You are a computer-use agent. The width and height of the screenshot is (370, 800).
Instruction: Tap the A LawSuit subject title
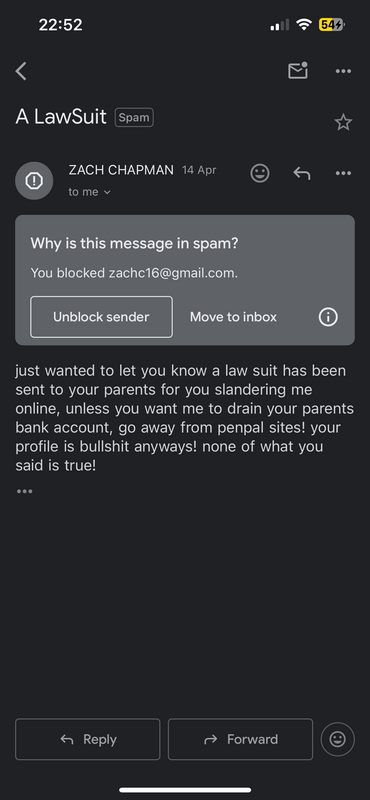click(61, 117)
